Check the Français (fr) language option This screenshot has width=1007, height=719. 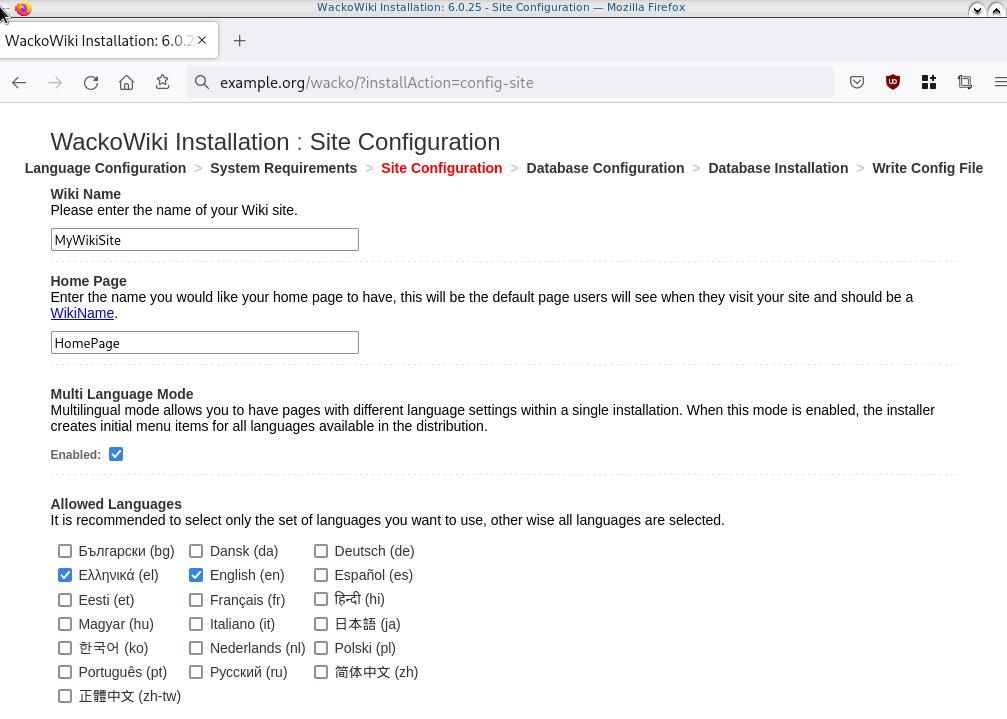point(196,600)
